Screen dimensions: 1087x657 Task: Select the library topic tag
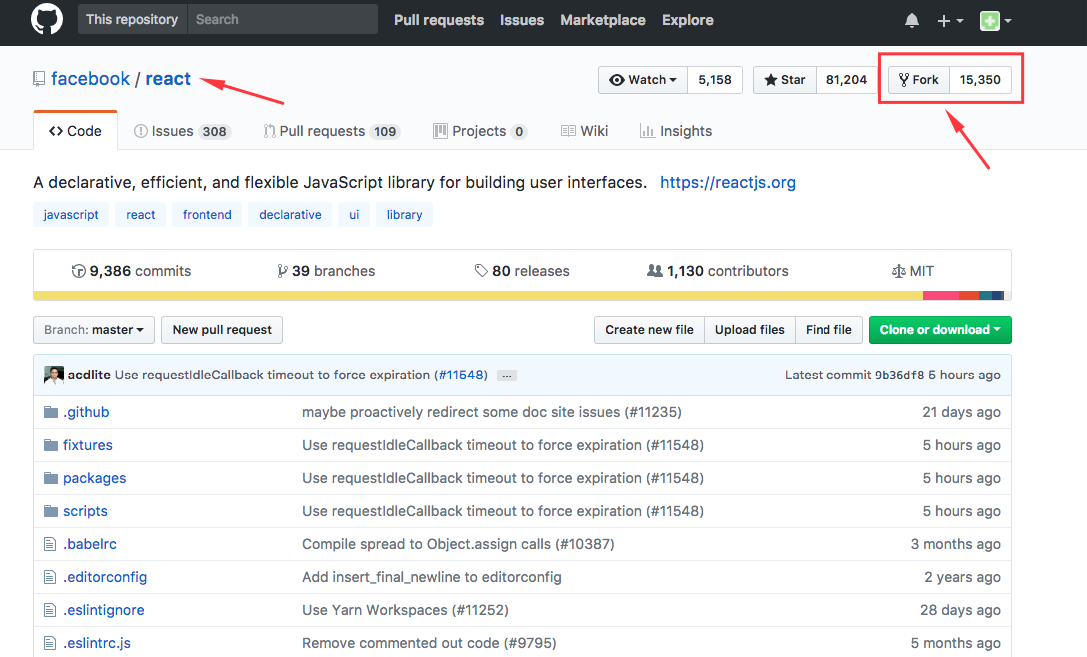404,215
